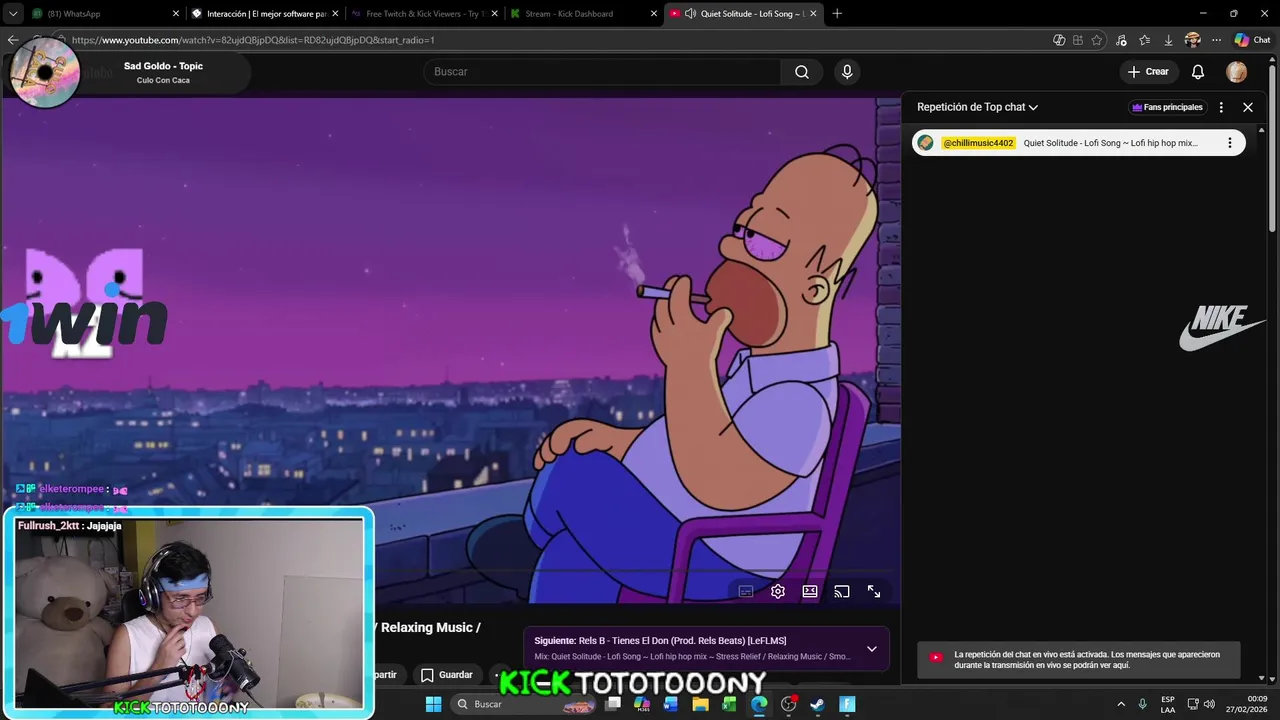Click the Fans principales button
This screenshot has width=1280, height=720.
1167,107
